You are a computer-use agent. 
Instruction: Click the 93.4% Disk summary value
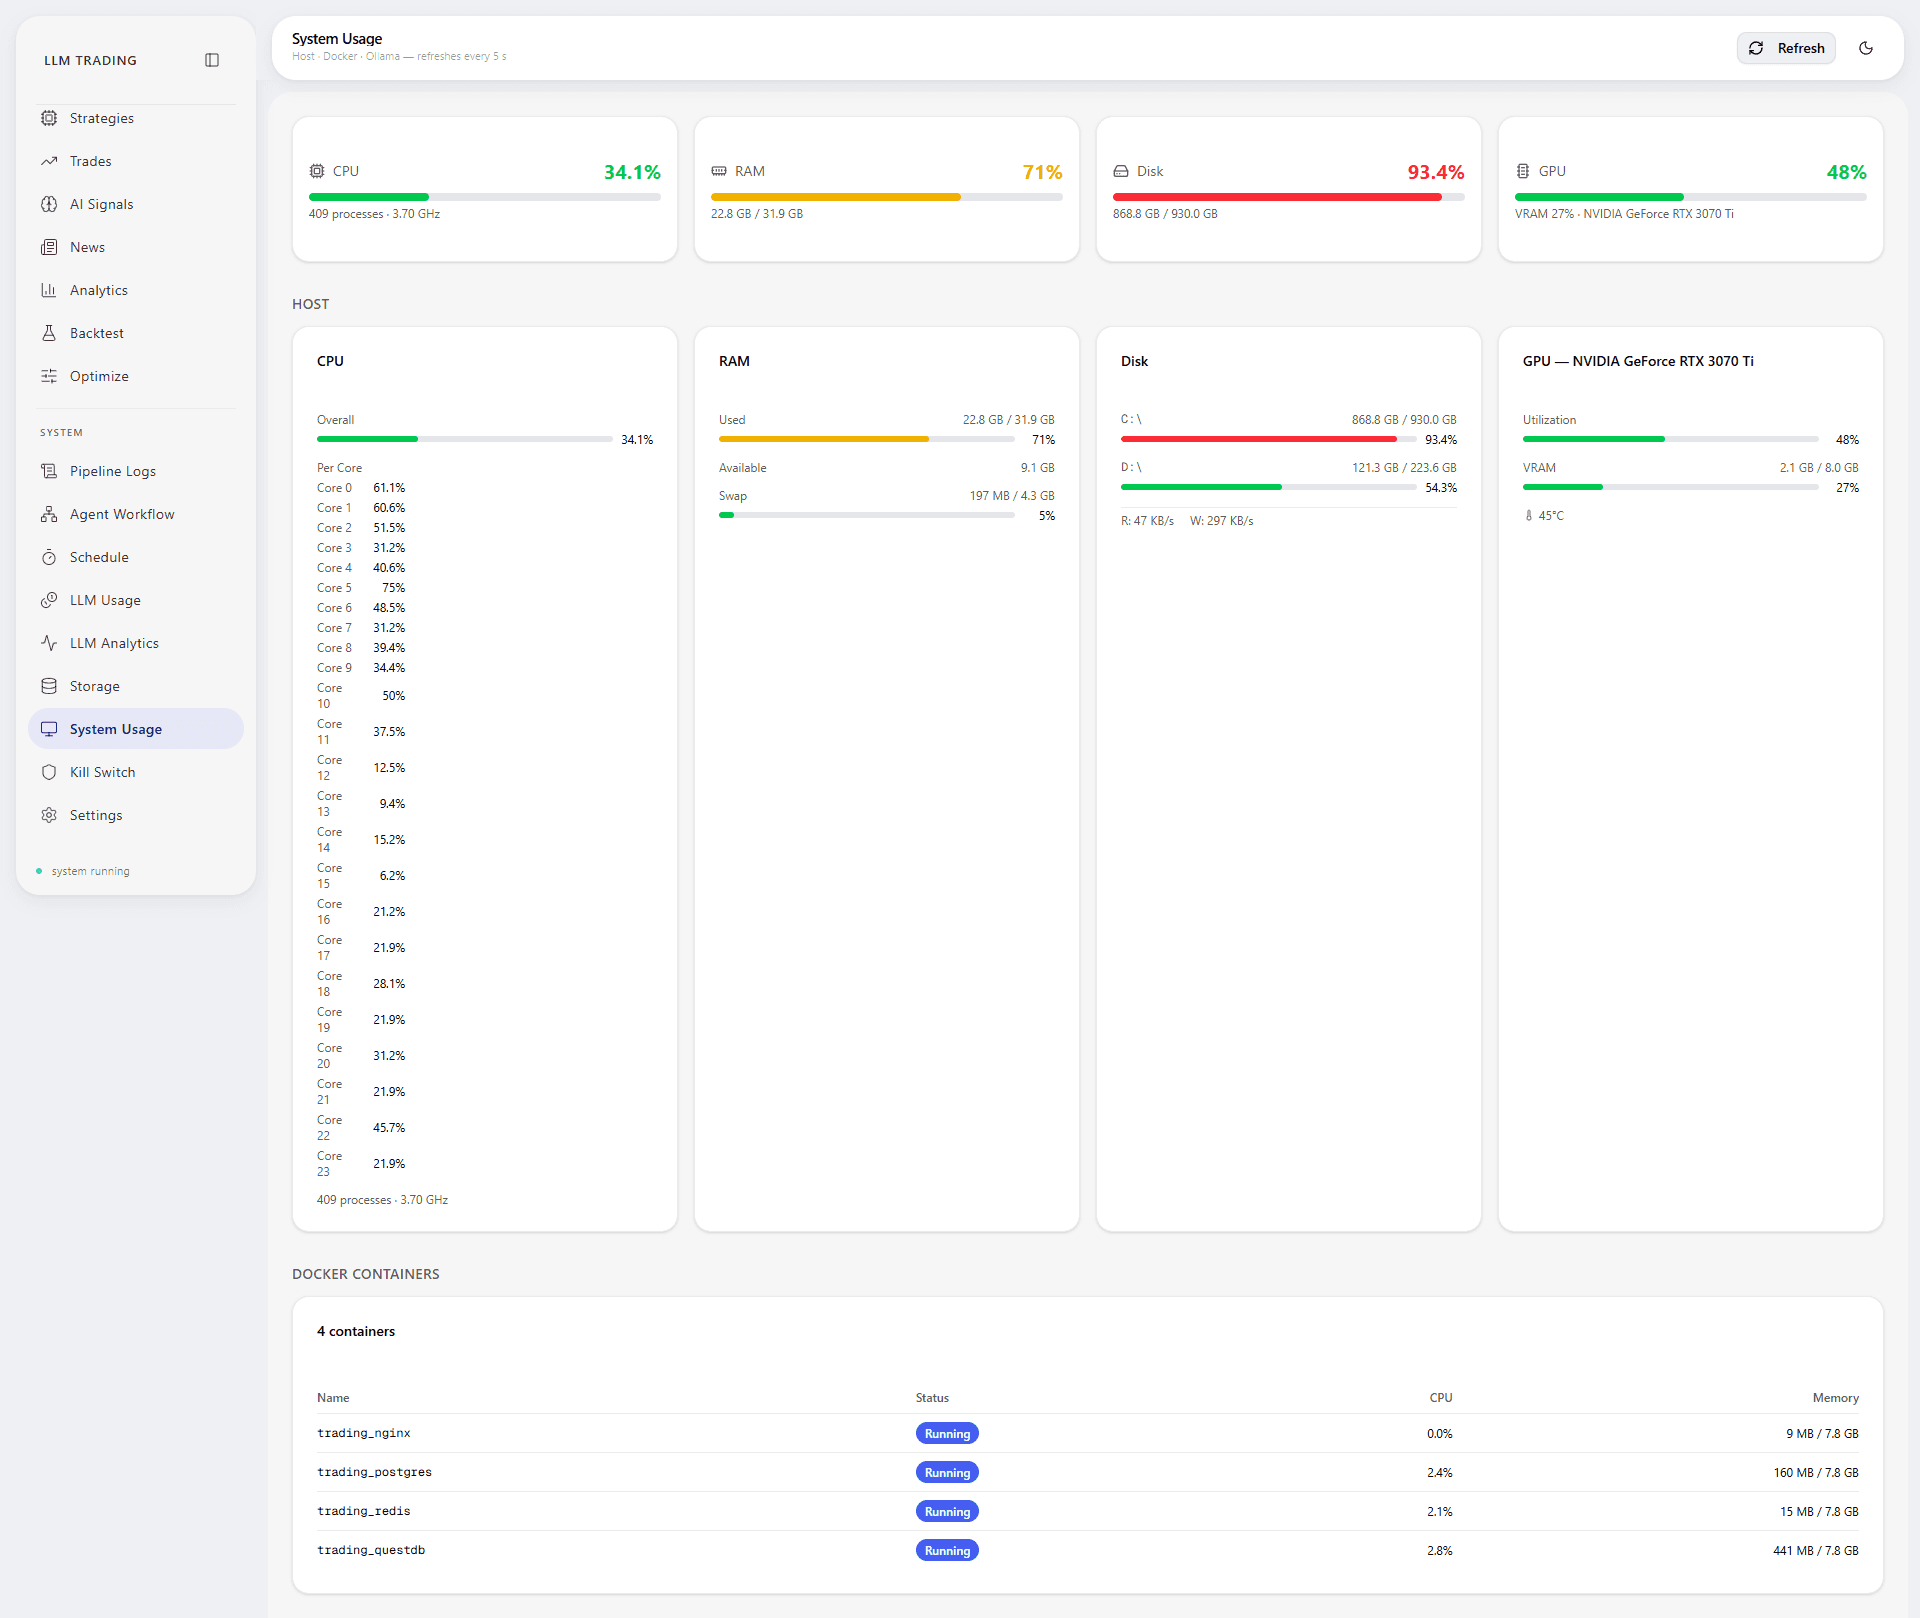click(1436, 172)
